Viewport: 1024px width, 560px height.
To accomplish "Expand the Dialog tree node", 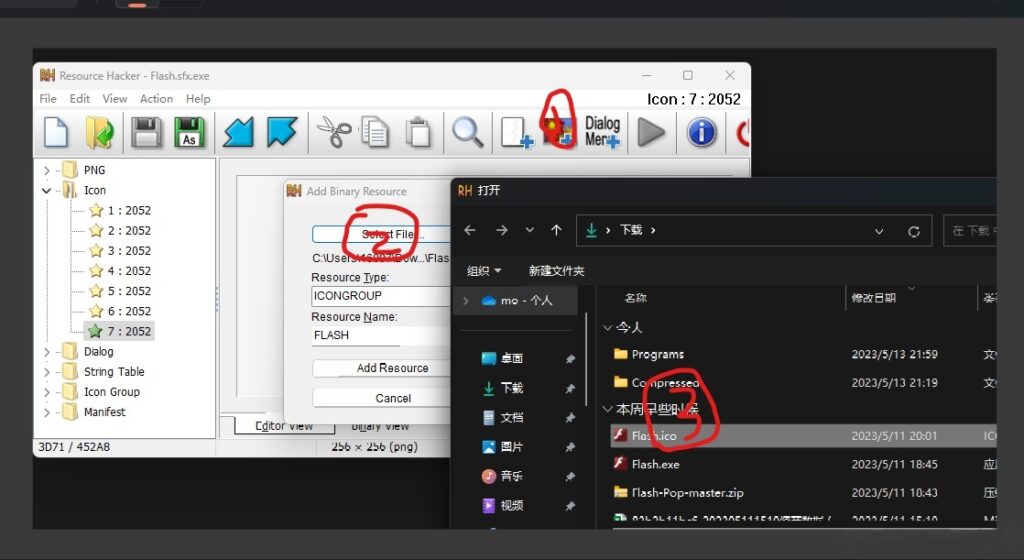I will (46, 352).
